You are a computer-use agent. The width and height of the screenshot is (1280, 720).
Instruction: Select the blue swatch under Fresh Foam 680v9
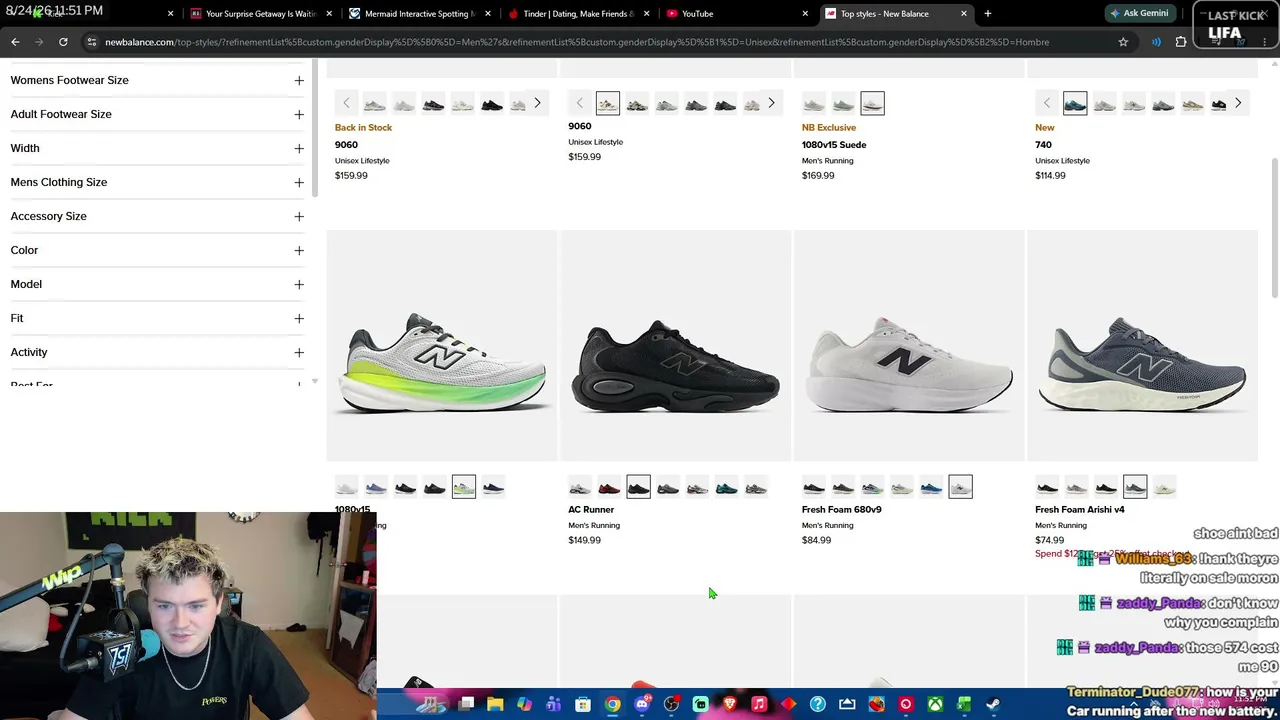(931, 487)
